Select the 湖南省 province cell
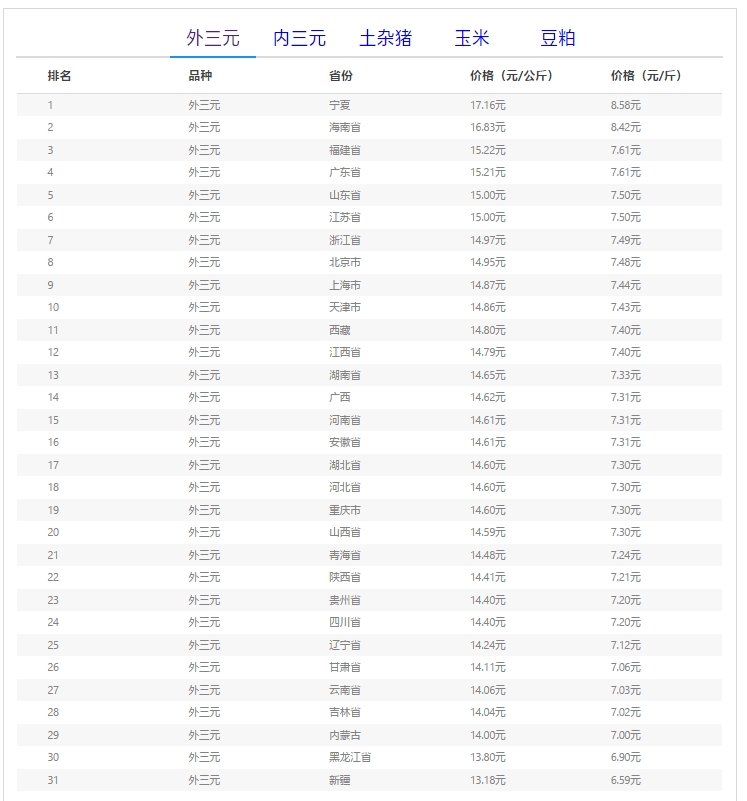This screenshot has height=801, width=747. click(x=345, y=375)
